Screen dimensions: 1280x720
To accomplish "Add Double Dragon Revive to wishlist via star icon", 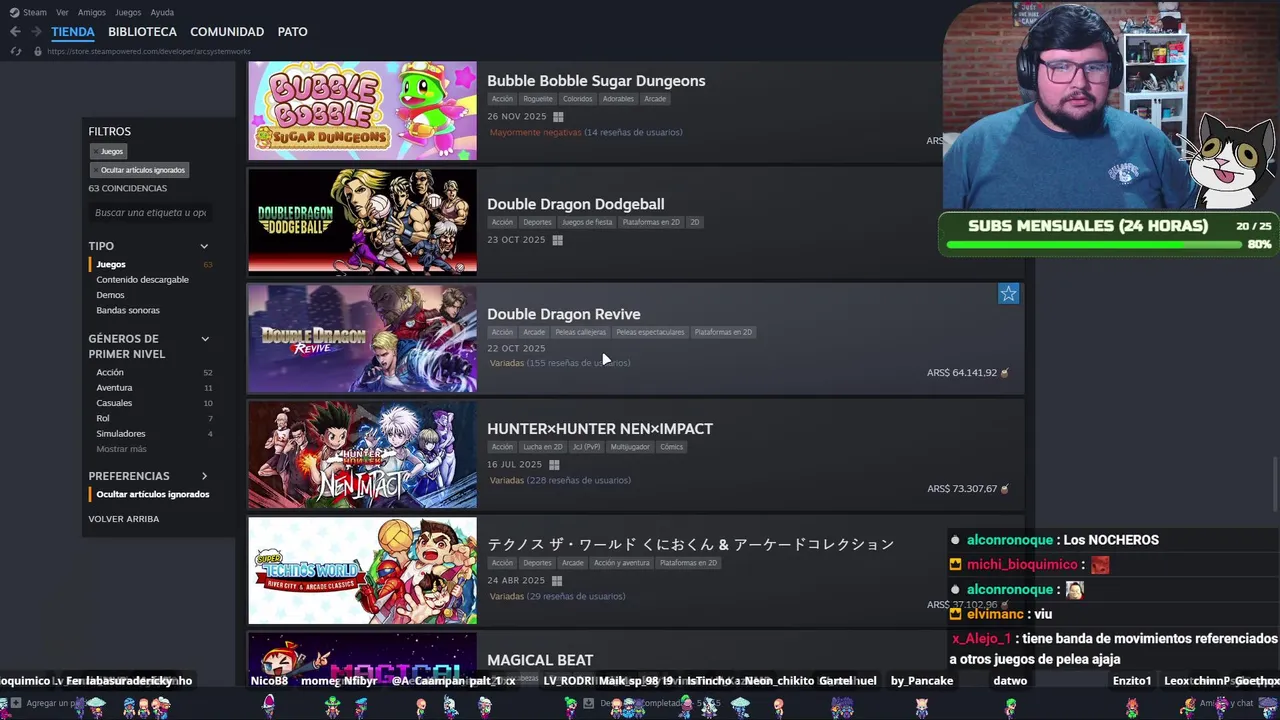I will [x=1008, y=294].
